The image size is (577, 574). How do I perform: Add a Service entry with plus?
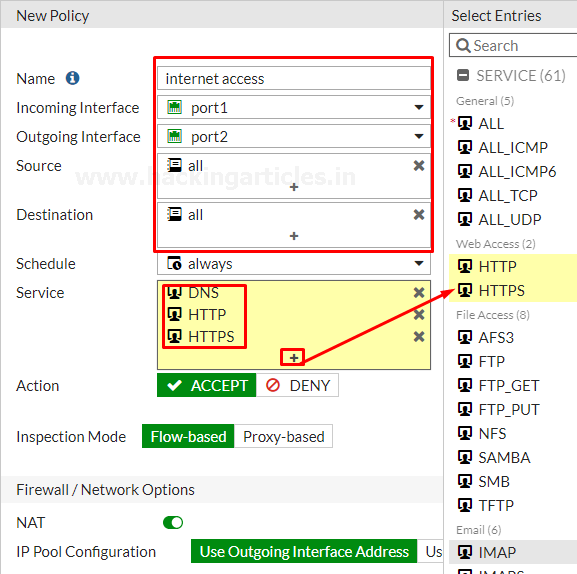[x=293, y=358]
